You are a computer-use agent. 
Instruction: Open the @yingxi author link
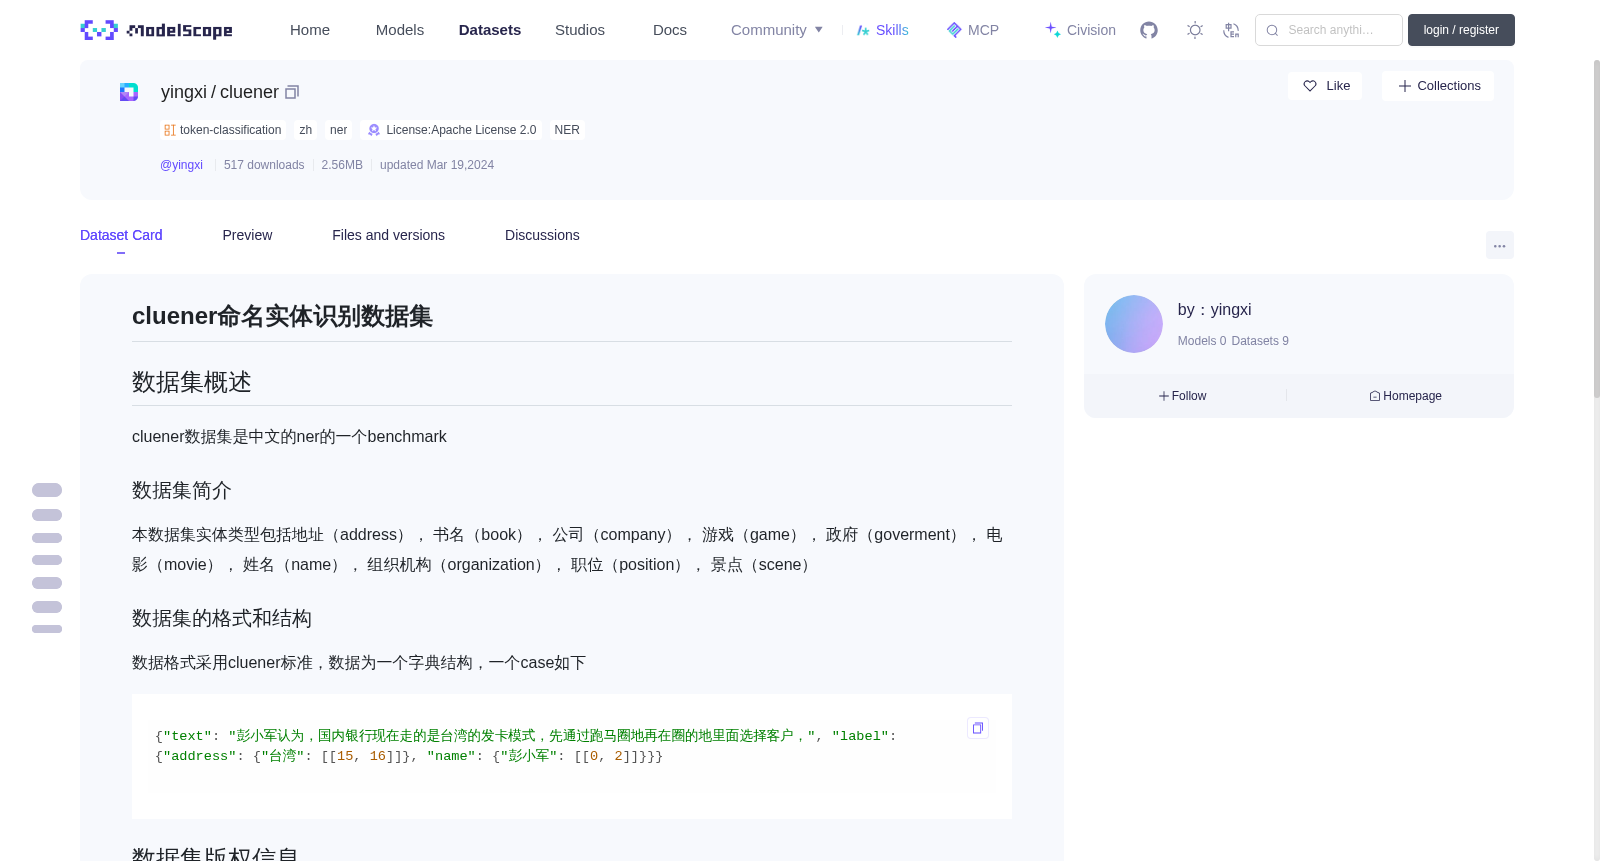[181, 165]
